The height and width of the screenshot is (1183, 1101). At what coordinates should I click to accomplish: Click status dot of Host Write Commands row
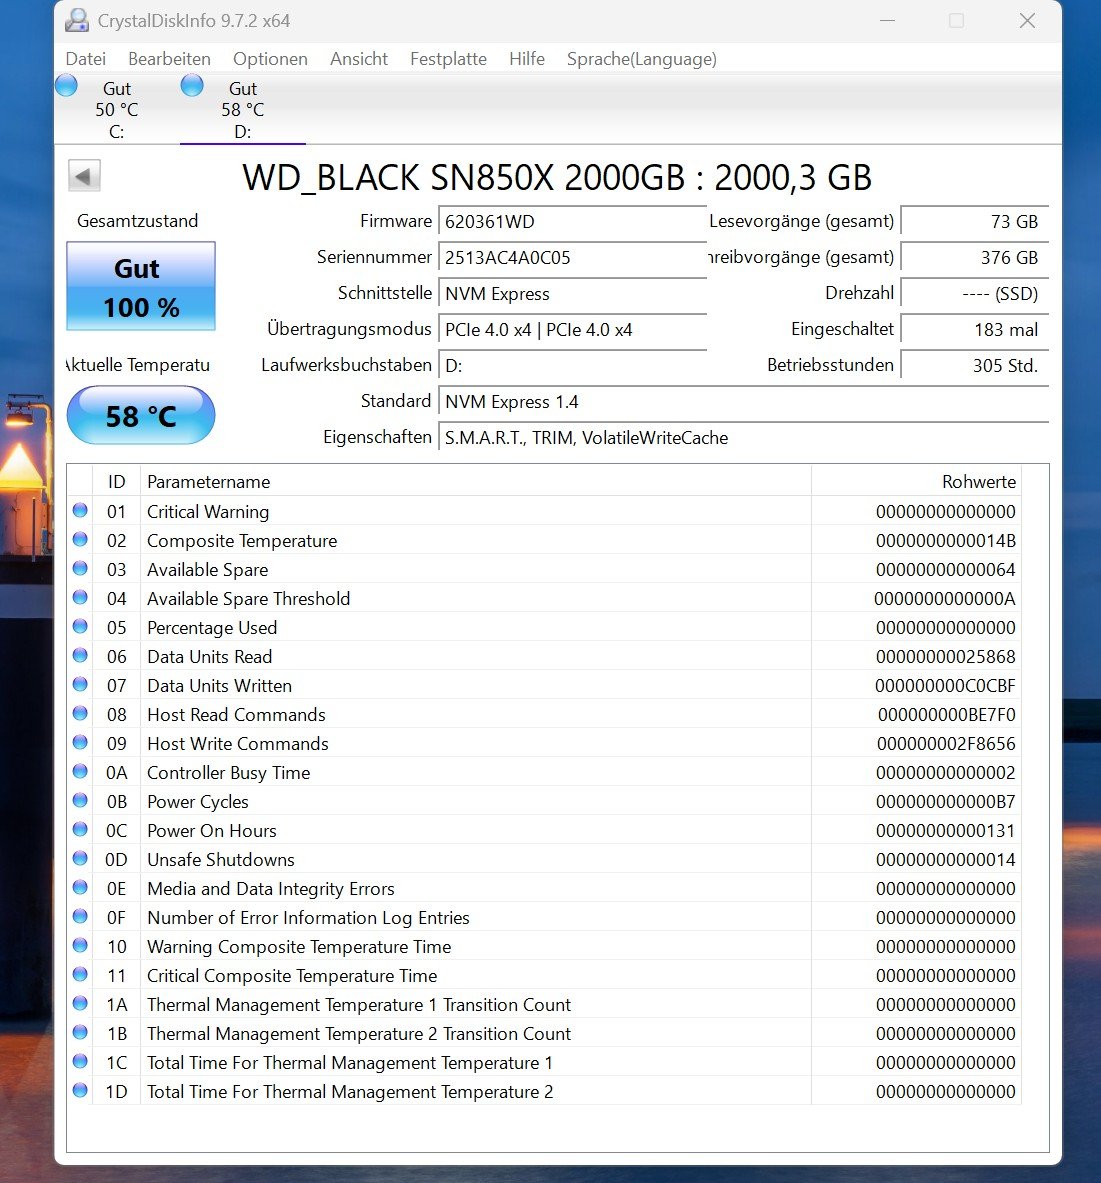pos(80,742)
